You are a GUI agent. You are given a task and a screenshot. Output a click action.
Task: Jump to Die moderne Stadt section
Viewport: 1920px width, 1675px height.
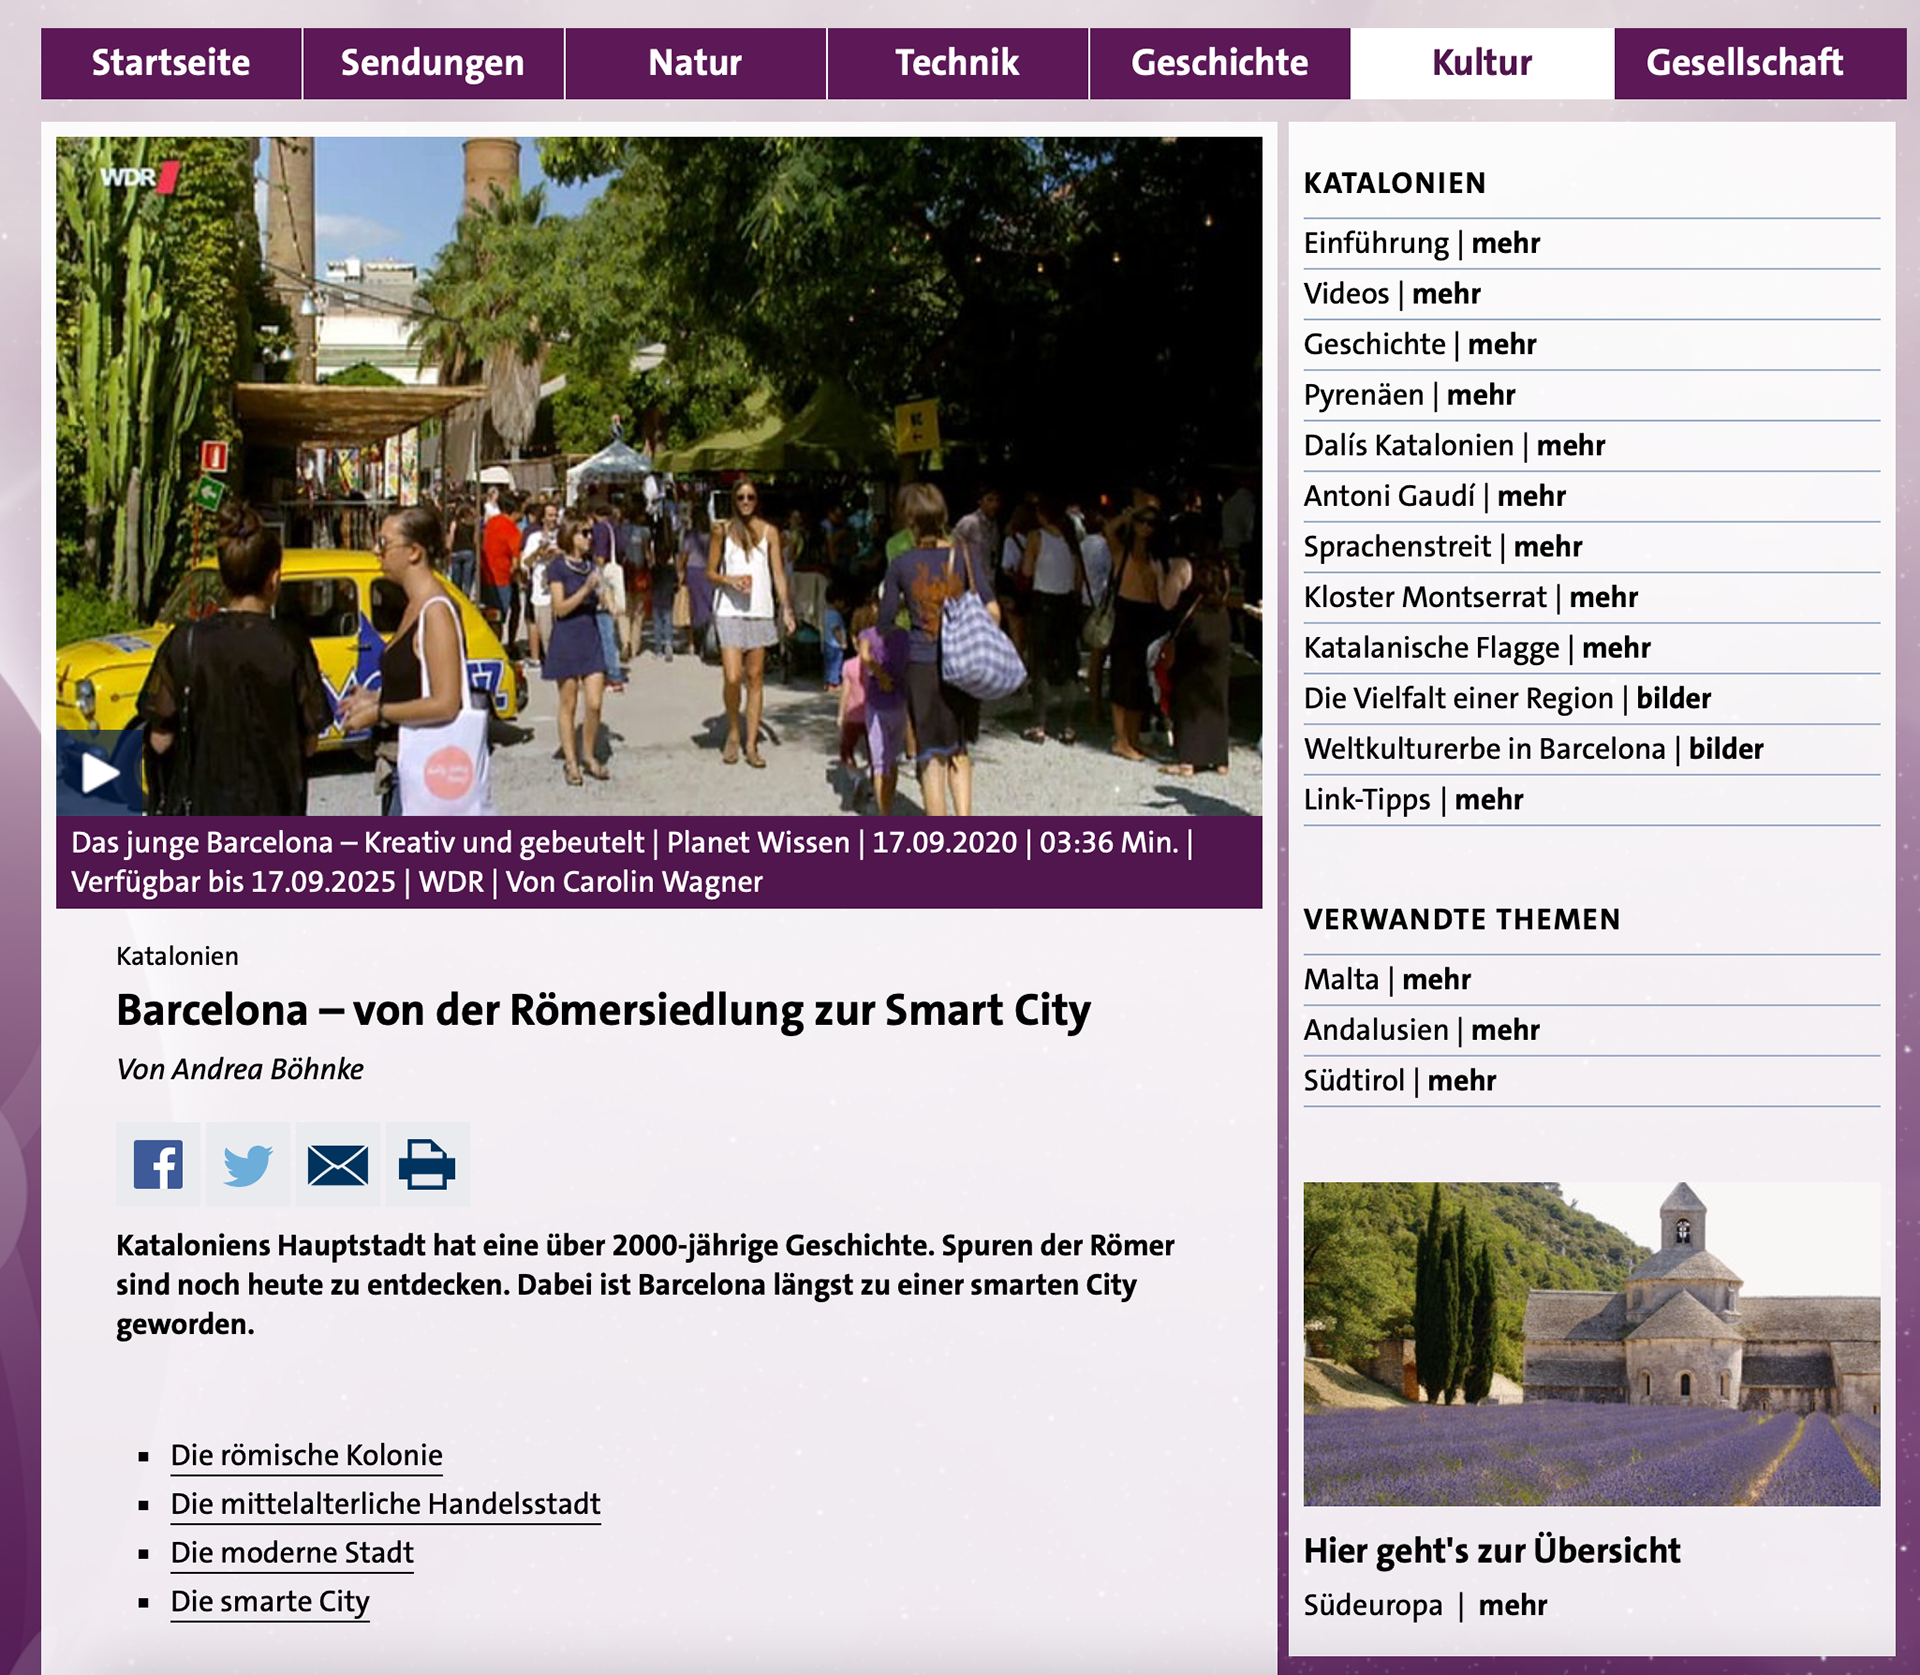tap(292, 1553)
